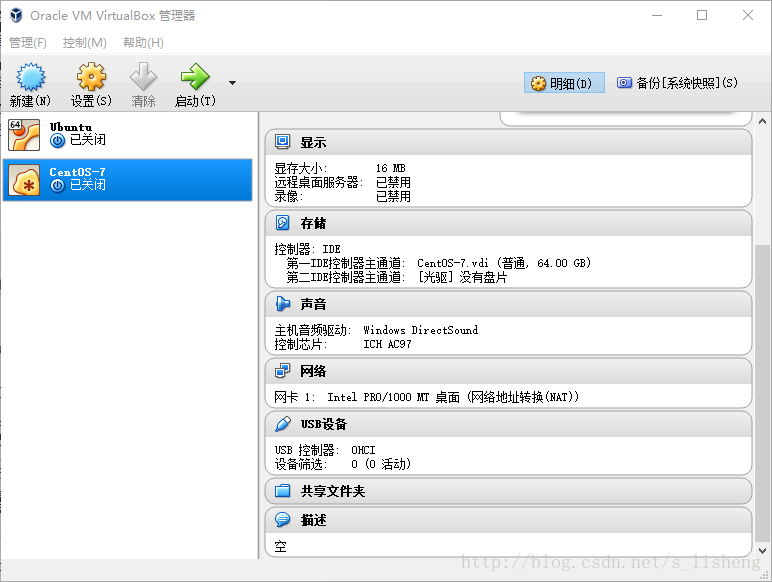Click the 显示 display monitor icon
772x582 pixels.
pos(283,142)
